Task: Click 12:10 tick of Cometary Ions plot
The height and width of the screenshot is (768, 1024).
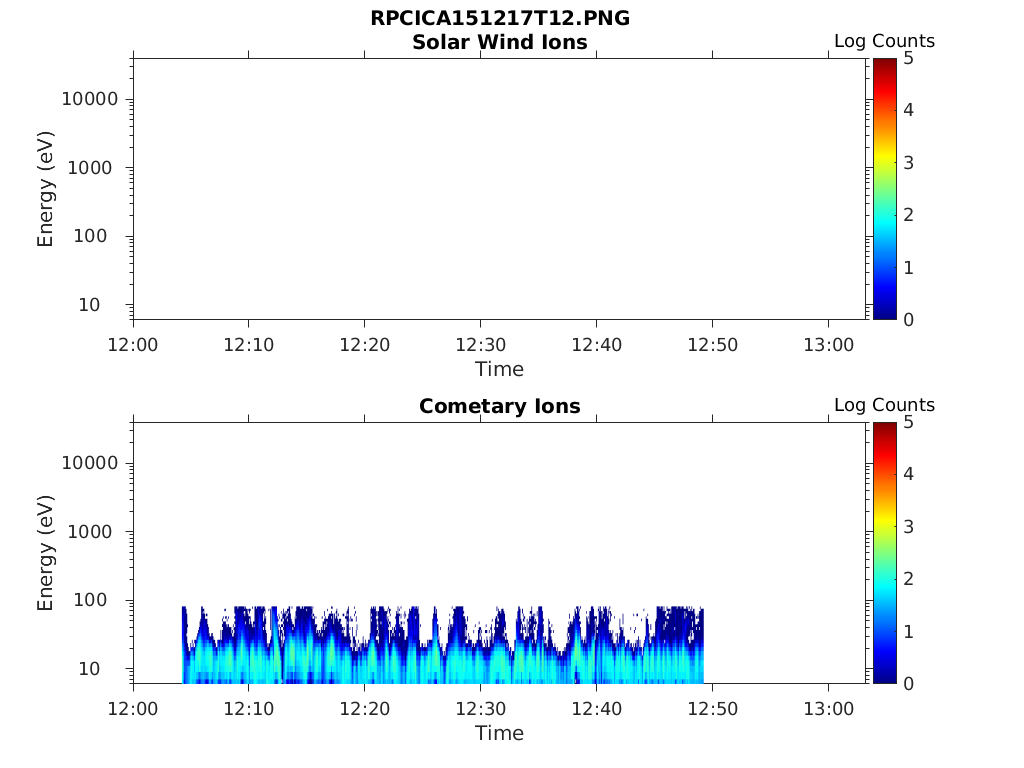Action: (x=249, y=709)
